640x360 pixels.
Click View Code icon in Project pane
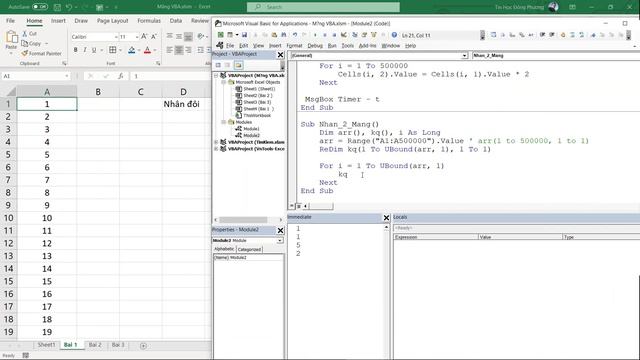[x=218, y=65]
